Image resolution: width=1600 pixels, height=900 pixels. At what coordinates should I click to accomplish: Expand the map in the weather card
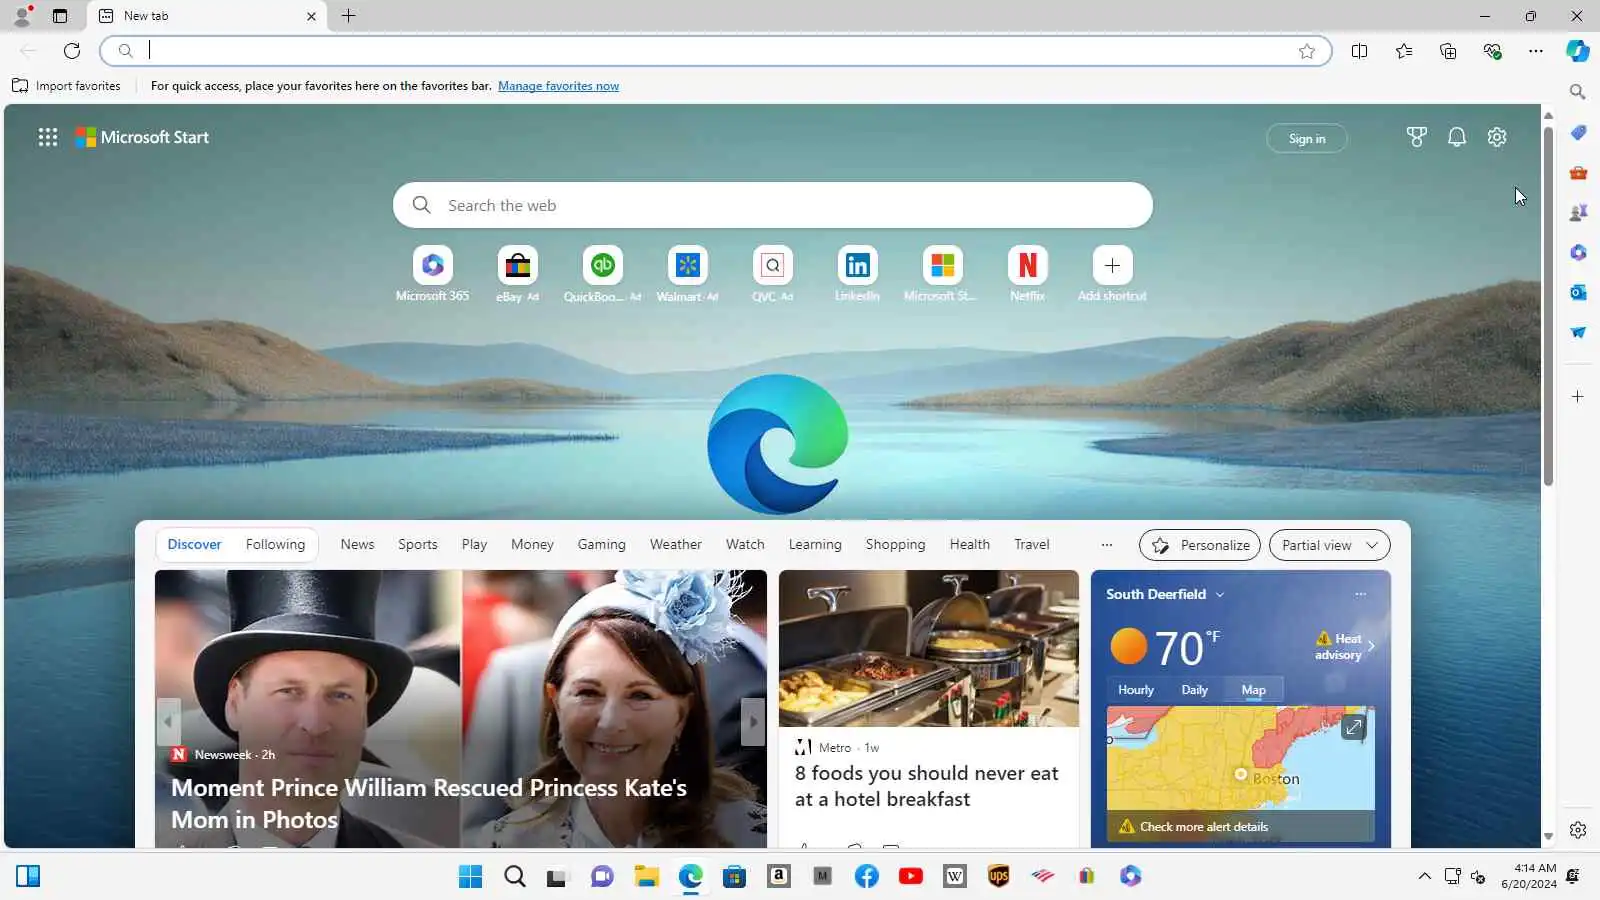coord(1354,727)
